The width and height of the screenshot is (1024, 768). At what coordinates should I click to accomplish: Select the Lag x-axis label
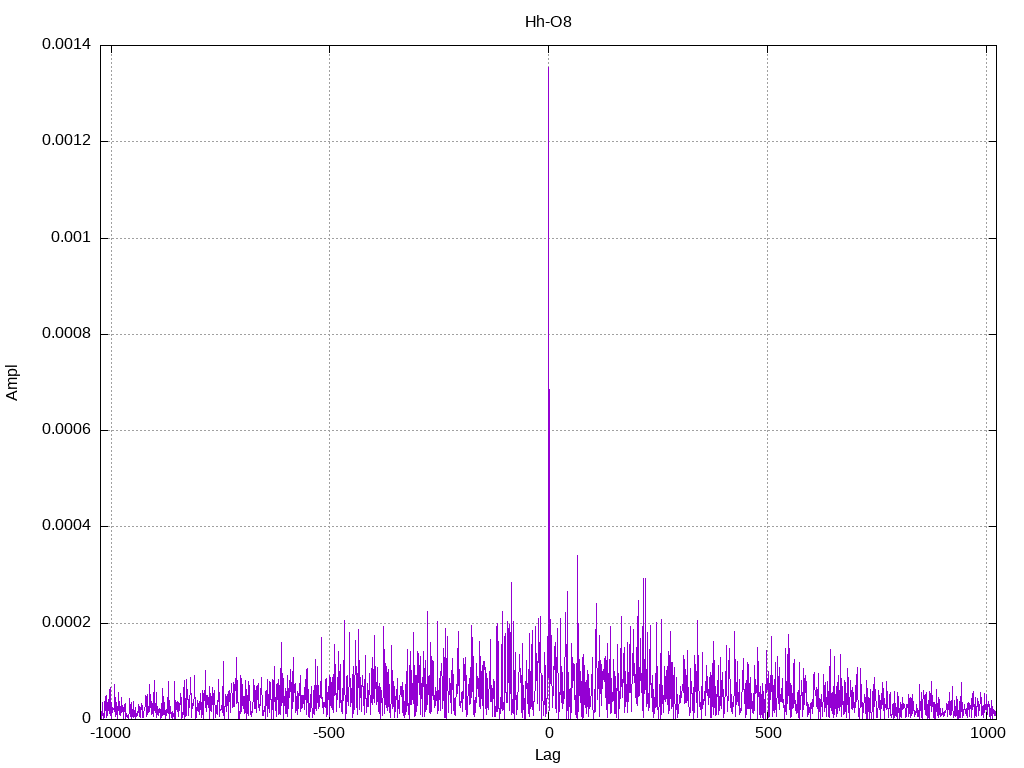pos(548,755)
